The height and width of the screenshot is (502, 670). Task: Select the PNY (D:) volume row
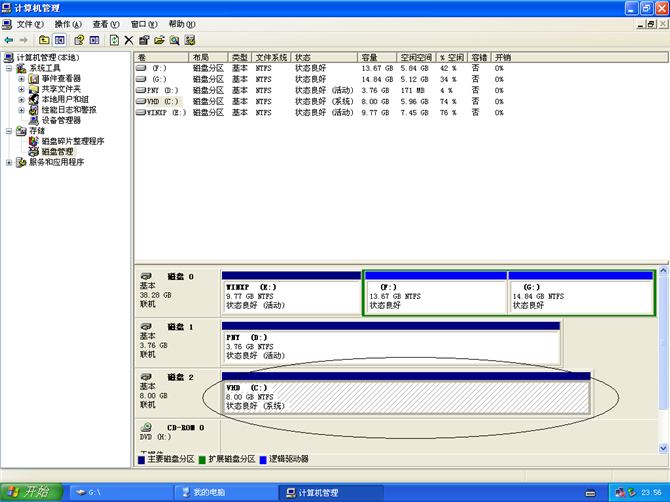pyautogui.click(x=158, y=90)
